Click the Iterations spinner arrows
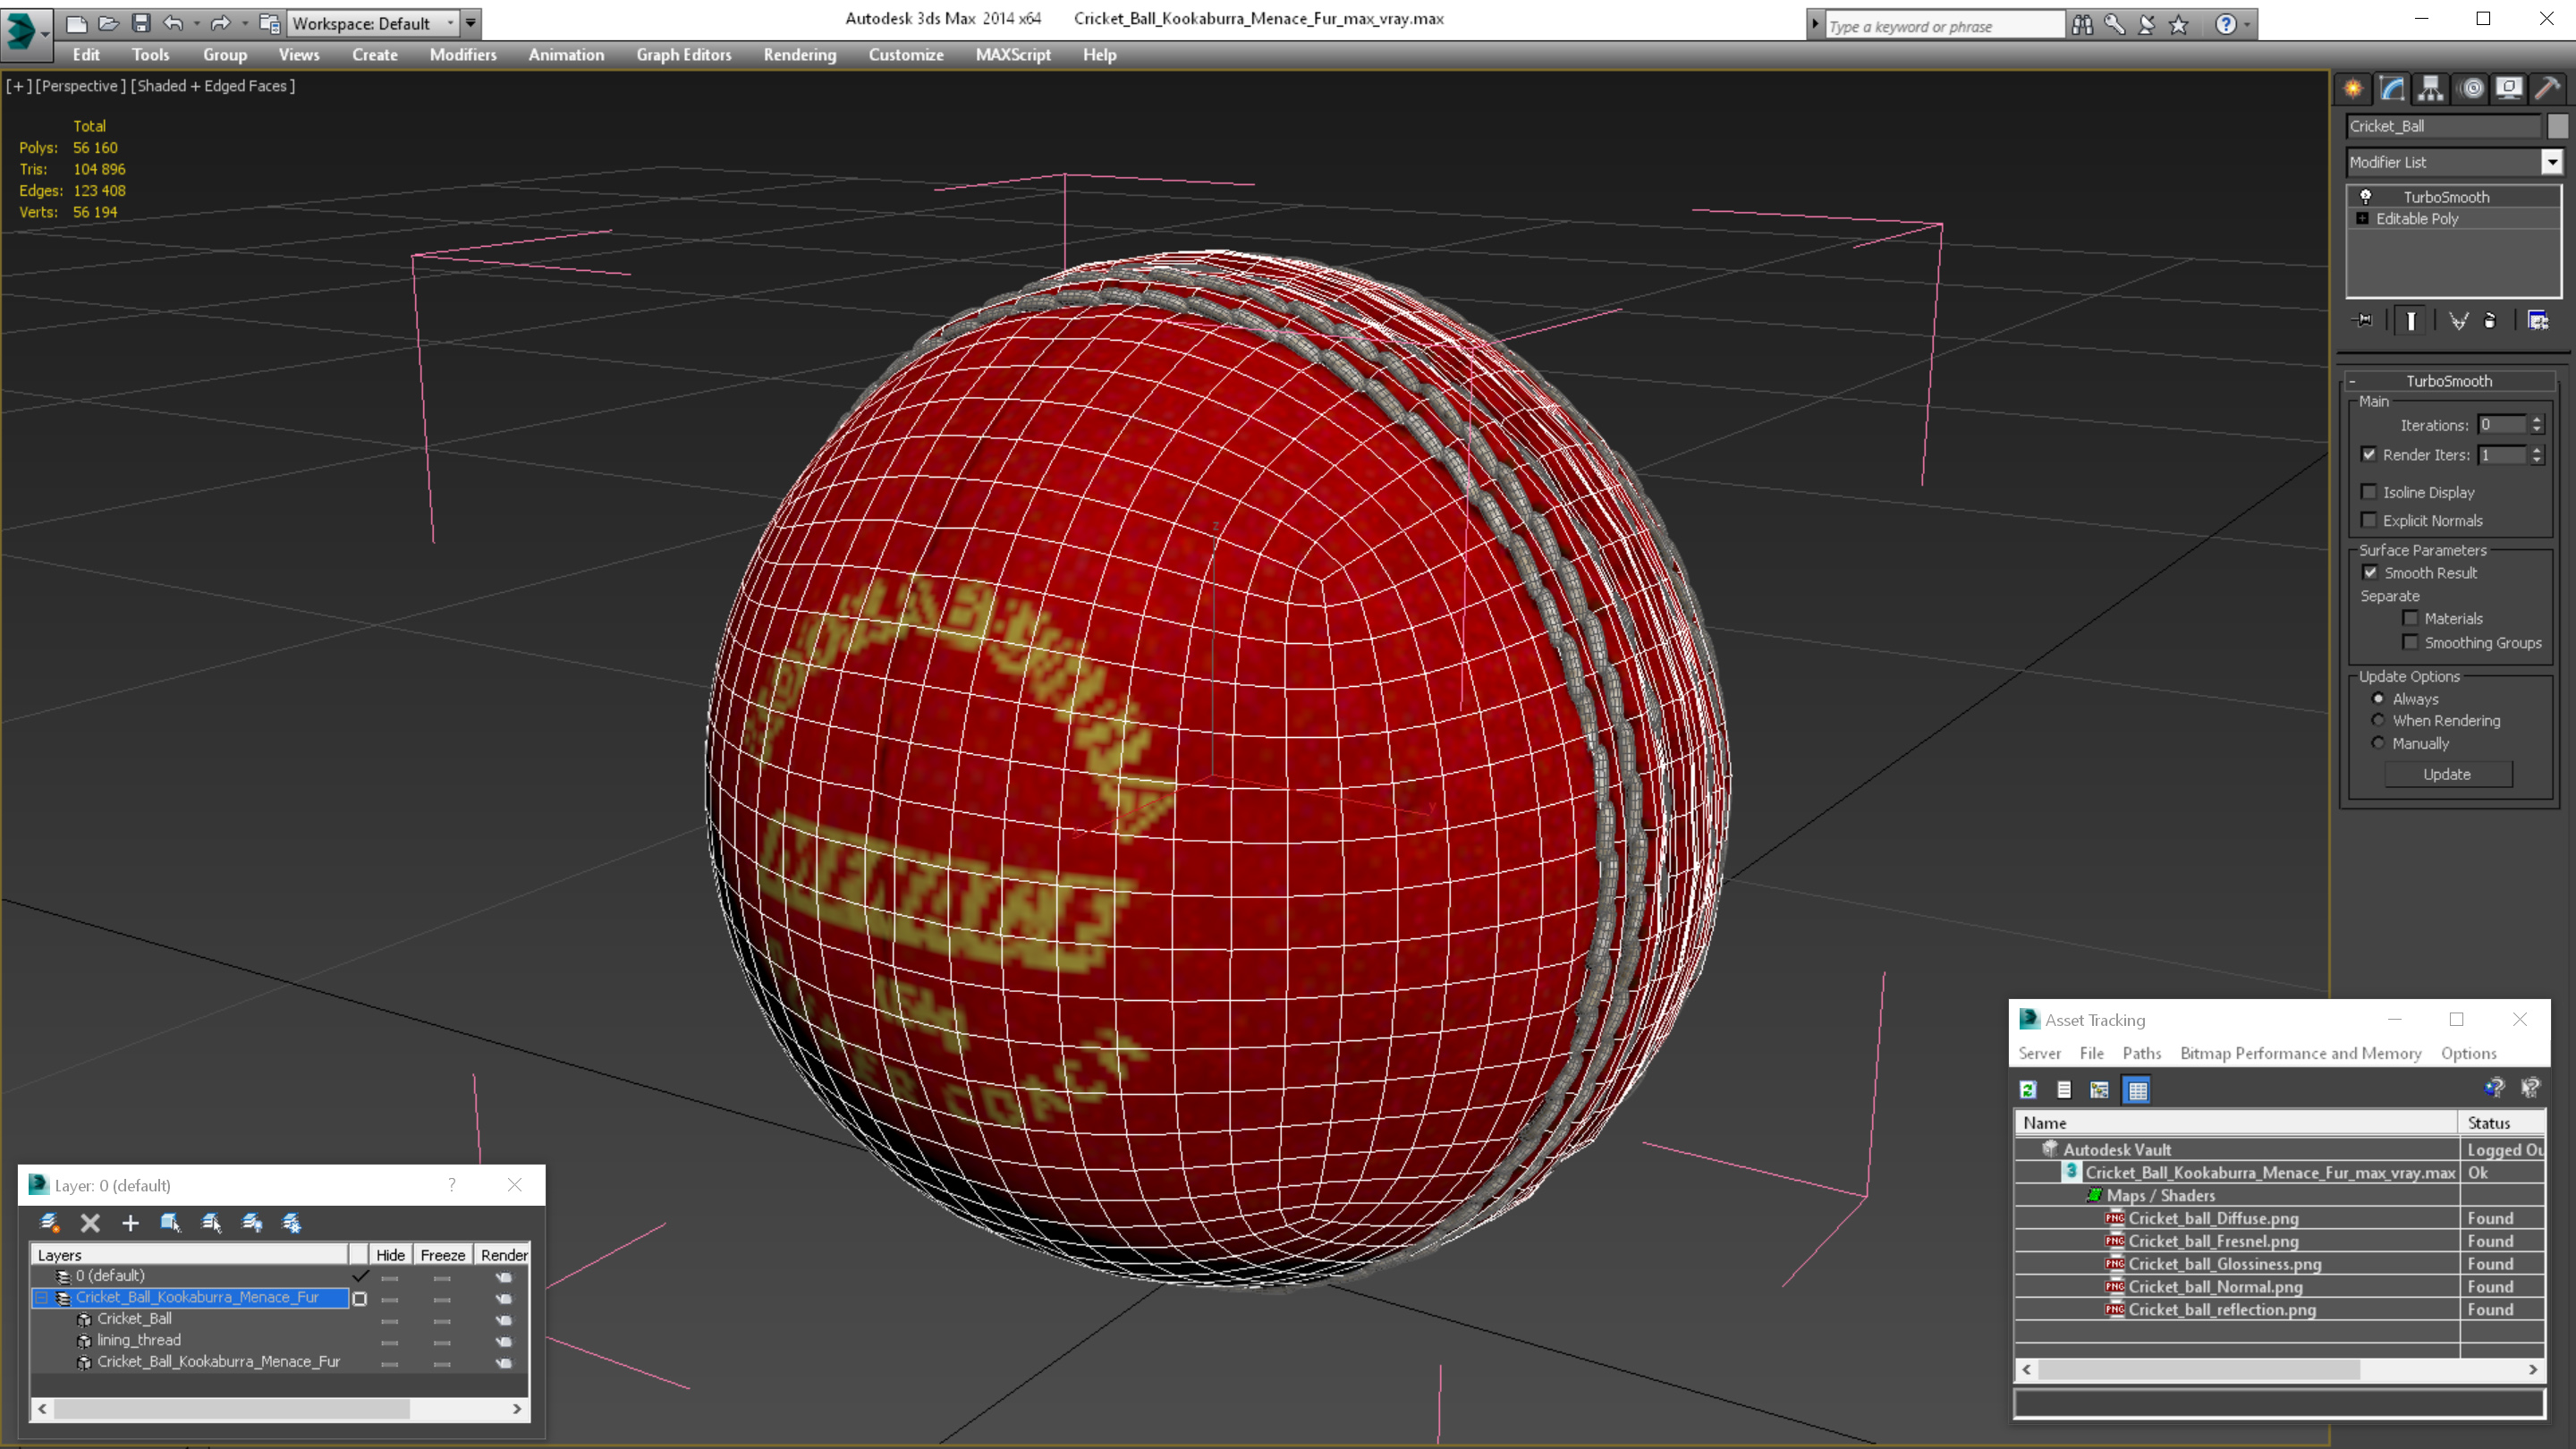2576x1449 pixels. pyautogui.click(x=2537, y=425)
